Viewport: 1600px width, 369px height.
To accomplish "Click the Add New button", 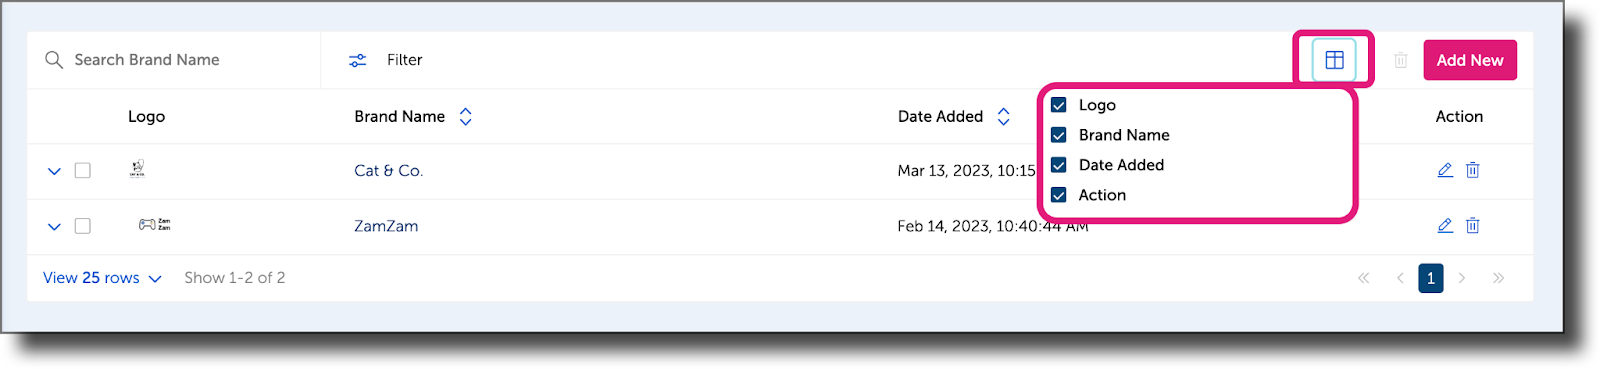I will point(1470,60).
